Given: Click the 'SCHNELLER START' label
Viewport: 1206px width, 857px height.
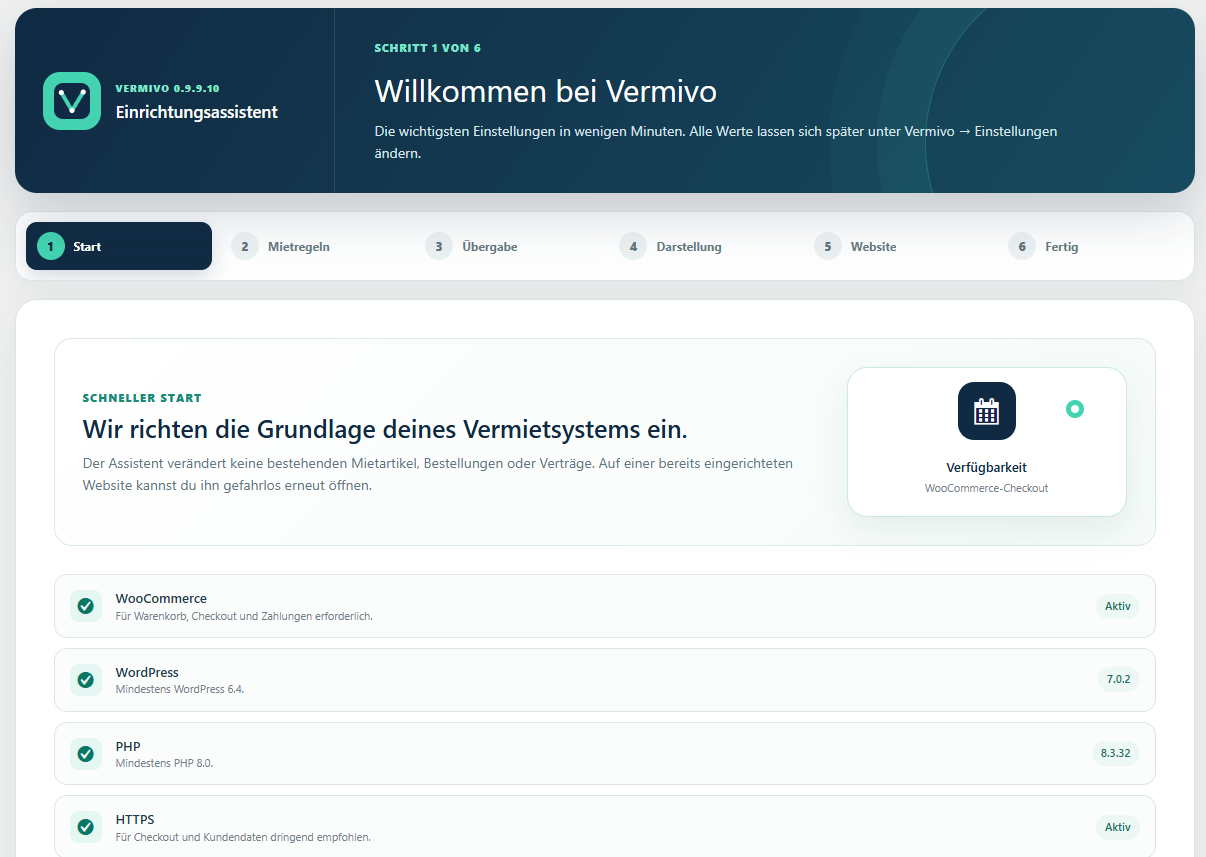Looking at the screenshot, I should click(142, 398).
